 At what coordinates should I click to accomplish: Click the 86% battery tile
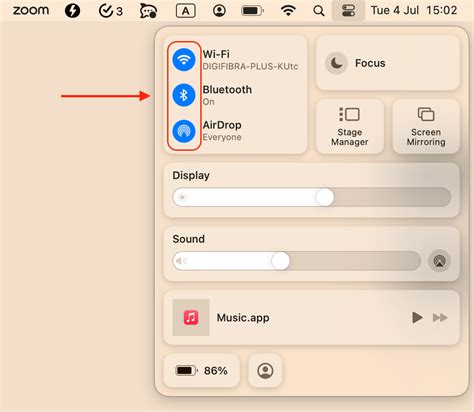point(201,371)
